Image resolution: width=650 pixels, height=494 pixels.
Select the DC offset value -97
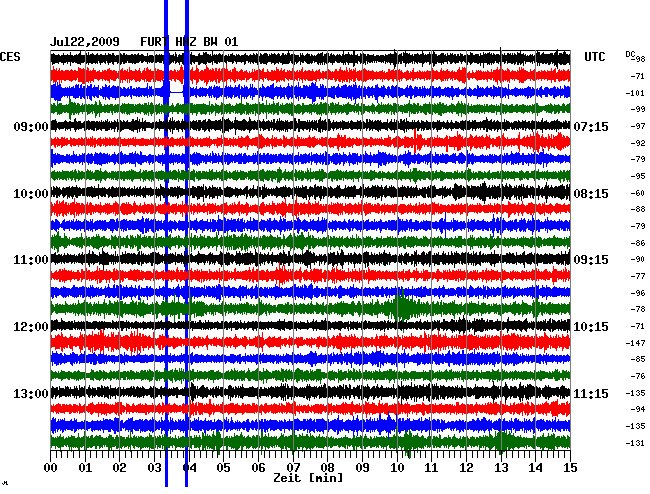tap(638, 126)
